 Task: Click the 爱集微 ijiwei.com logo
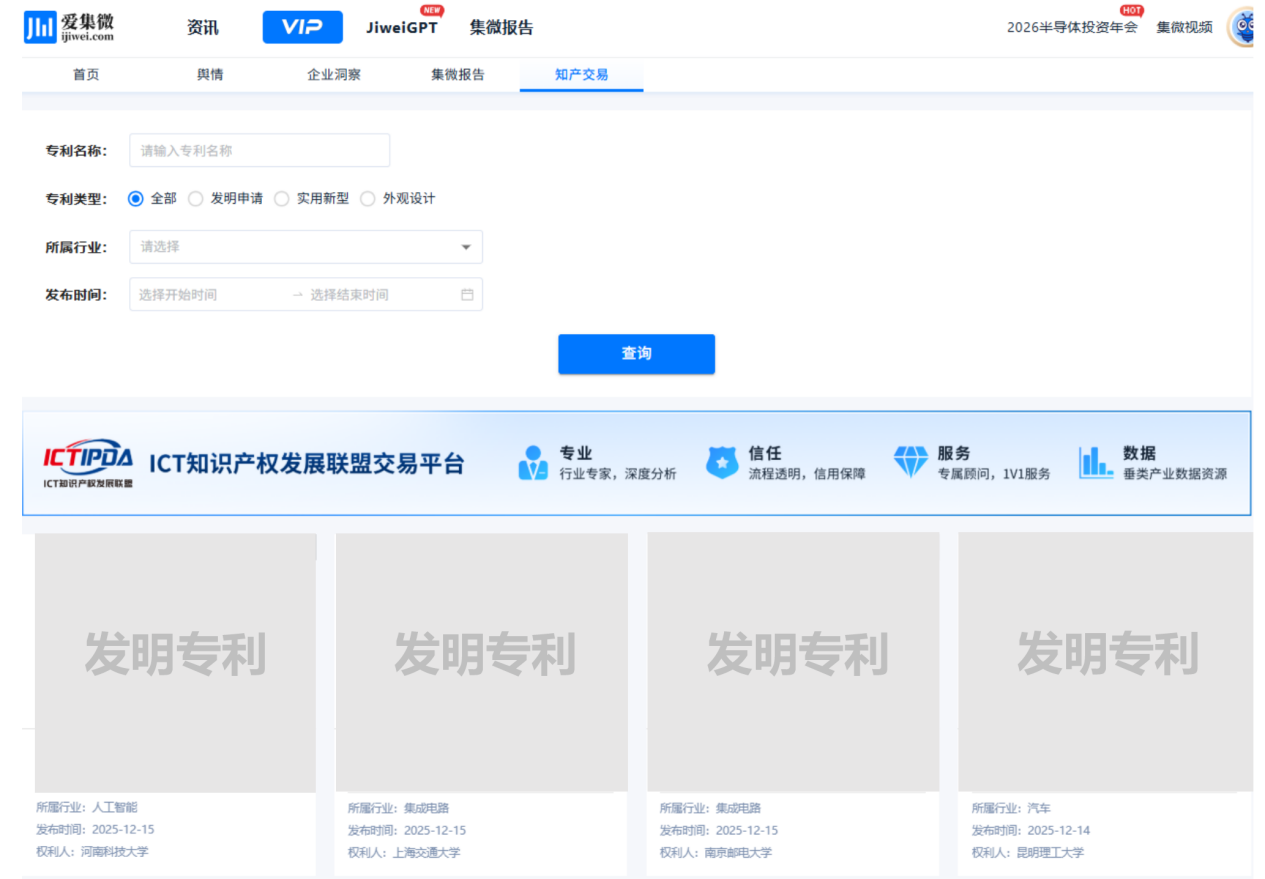pos(69,27)
